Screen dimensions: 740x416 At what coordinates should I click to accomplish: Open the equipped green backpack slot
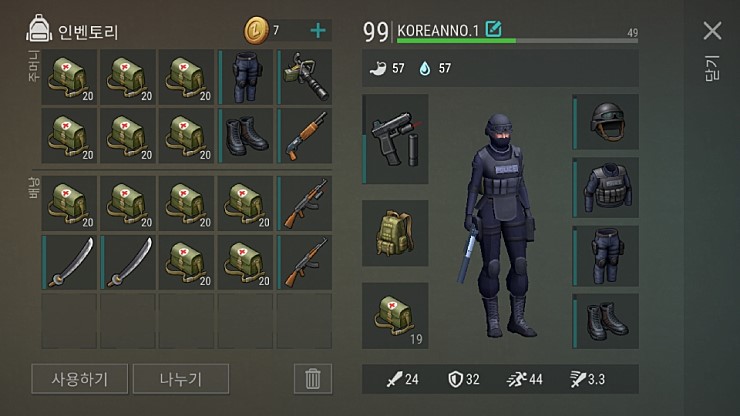click(395, 233)
